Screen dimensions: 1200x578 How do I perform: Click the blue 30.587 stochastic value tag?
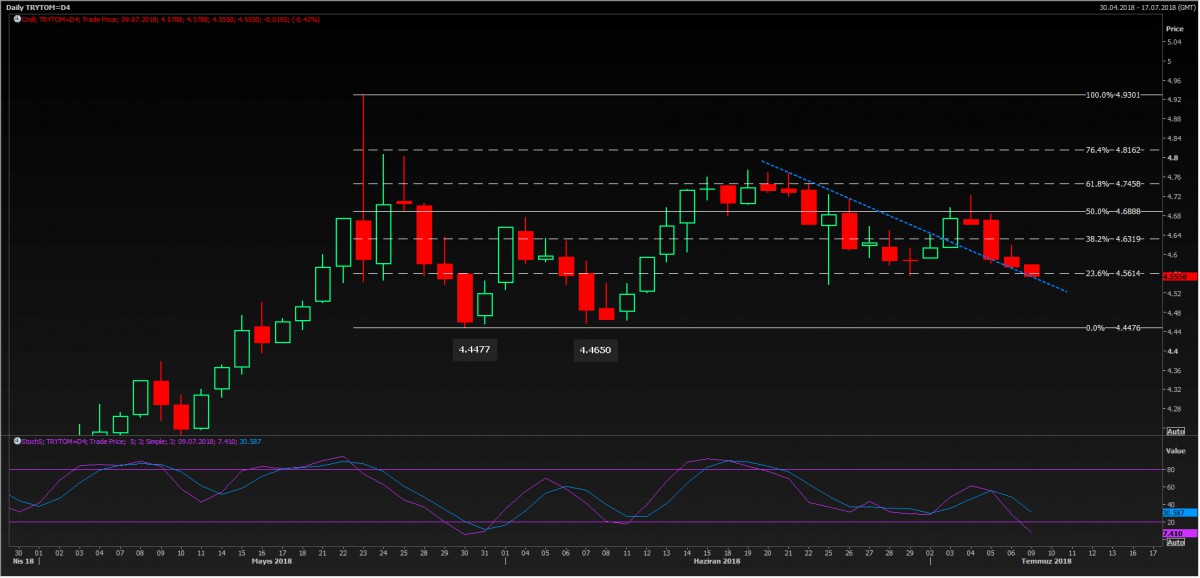pos(1175,512)
